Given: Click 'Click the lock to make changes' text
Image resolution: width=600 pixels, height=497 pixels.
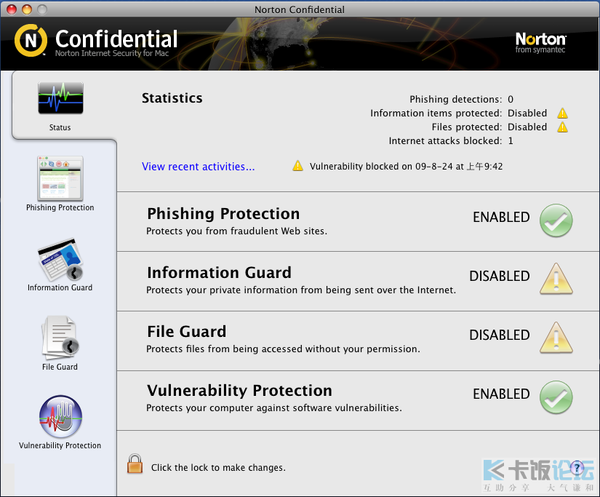Looking at the screenshot, I should [218, 468].
